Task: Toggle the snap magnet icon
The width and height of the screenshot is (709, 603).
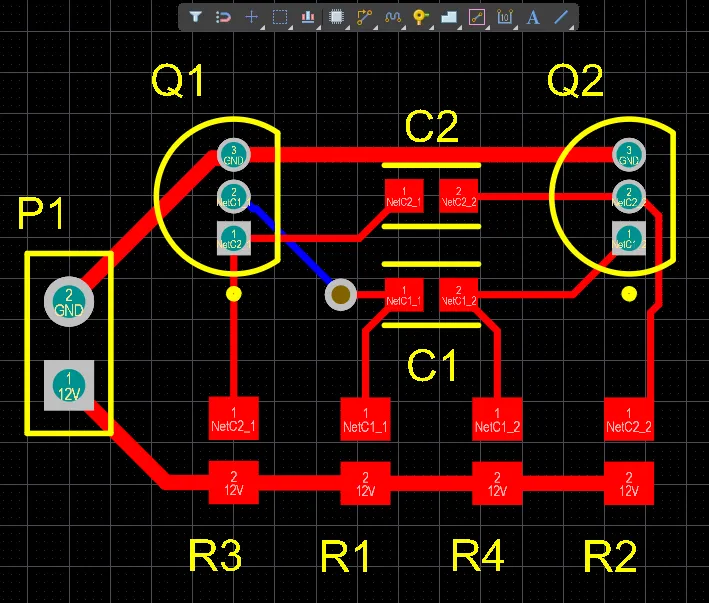Action: (223, 17)
